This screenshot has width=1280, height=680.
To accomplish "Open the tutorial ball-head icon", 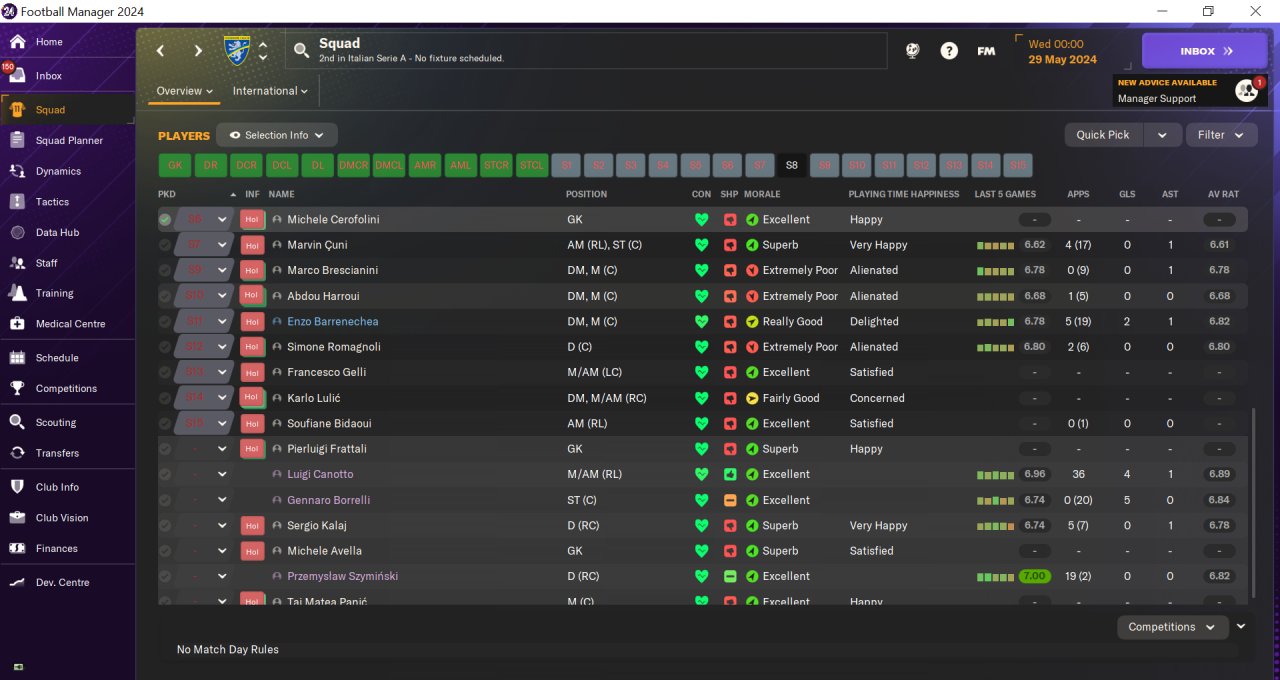I will [913, 51].
